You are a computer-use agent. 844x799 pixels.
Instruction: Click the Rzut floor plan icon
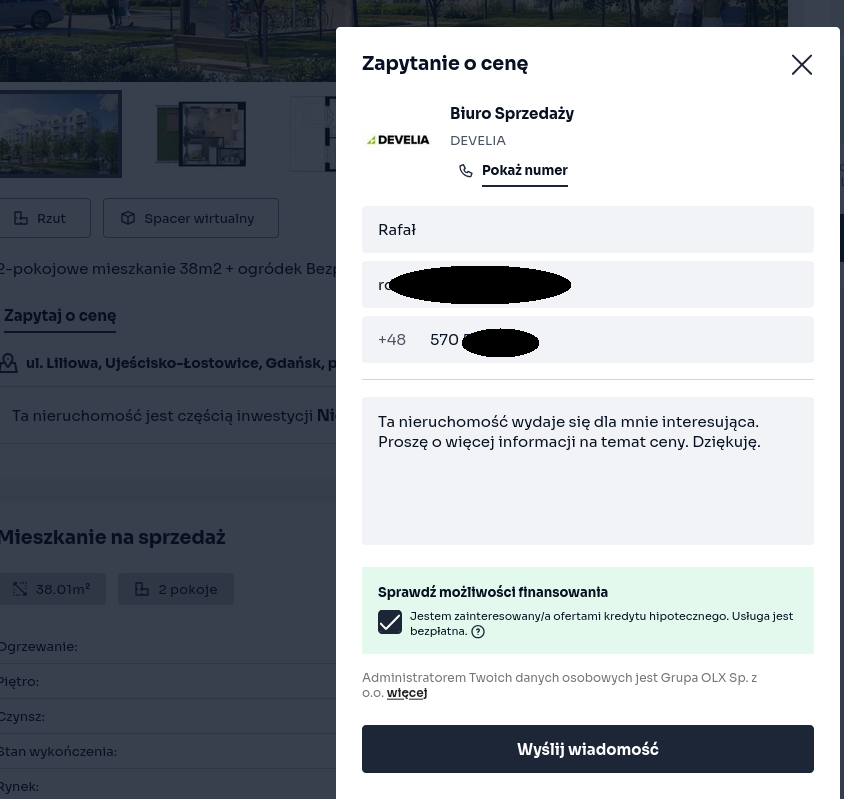click(x=21, y=218)
